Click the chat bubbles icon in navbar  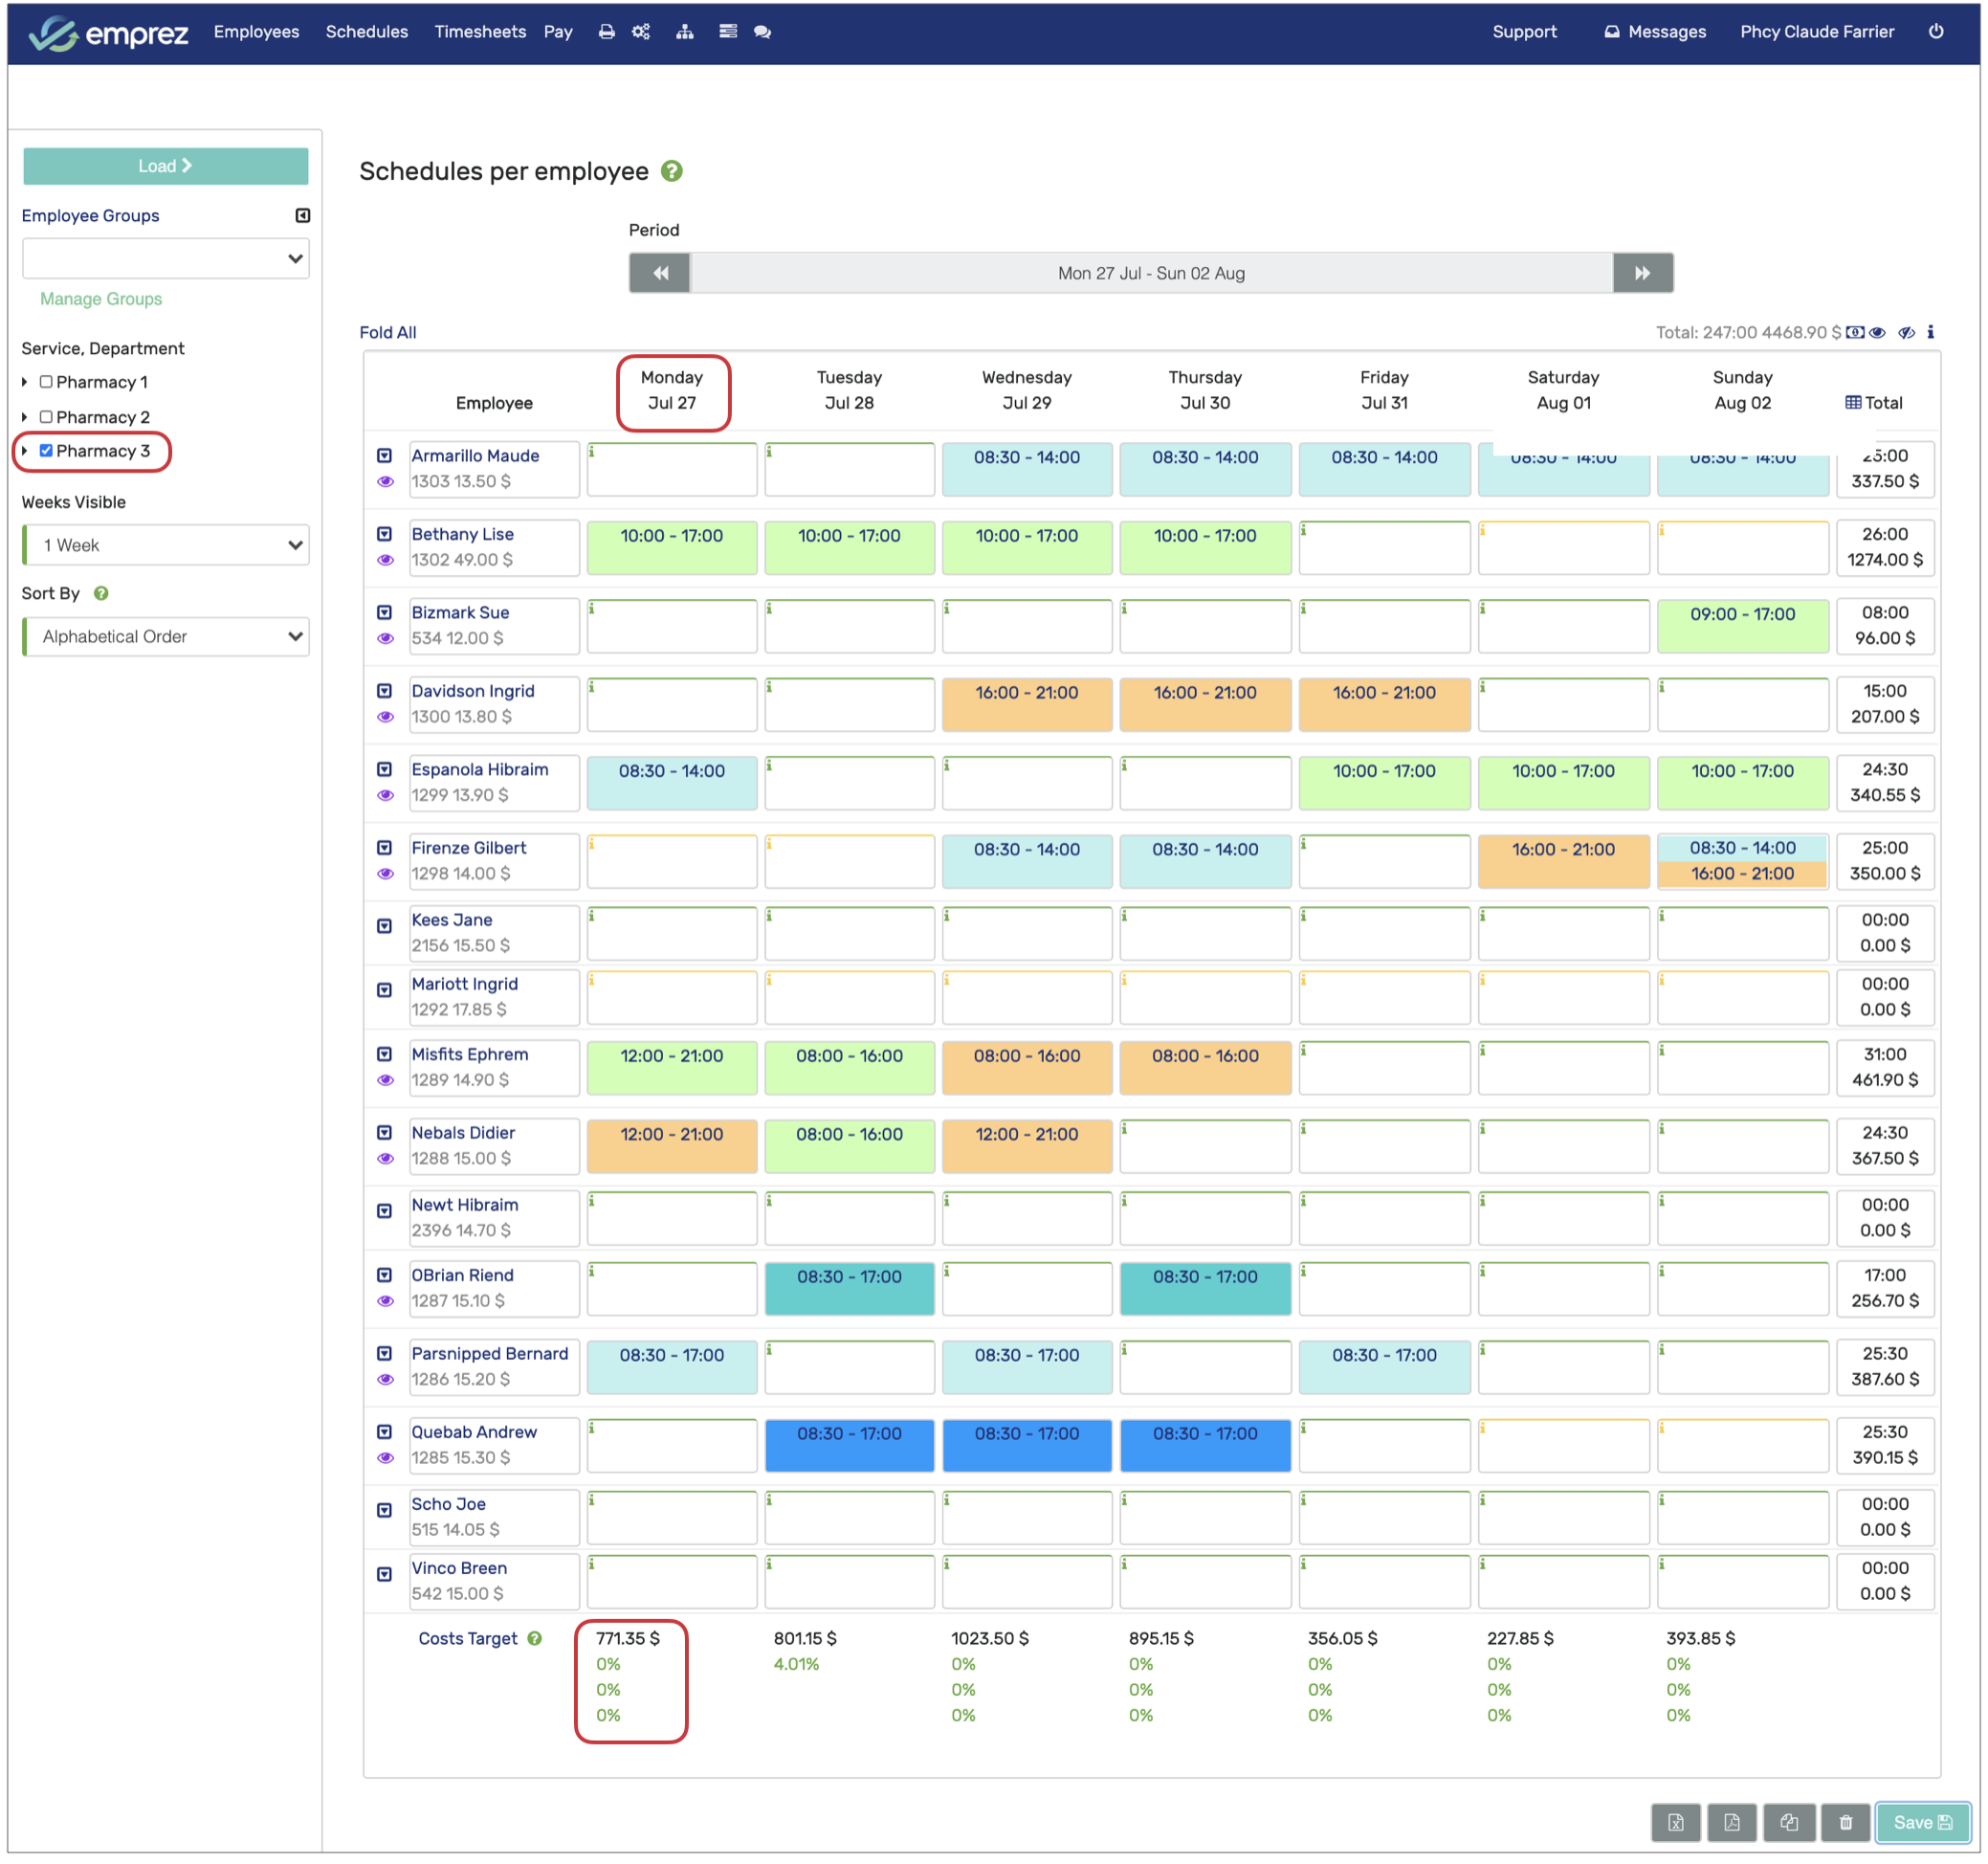762,32
